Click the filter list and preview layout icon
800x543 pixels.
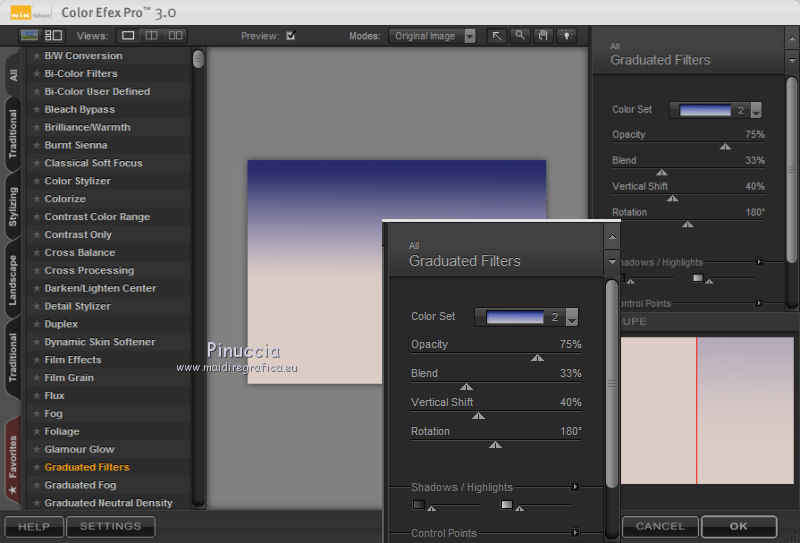pos(54,35)
